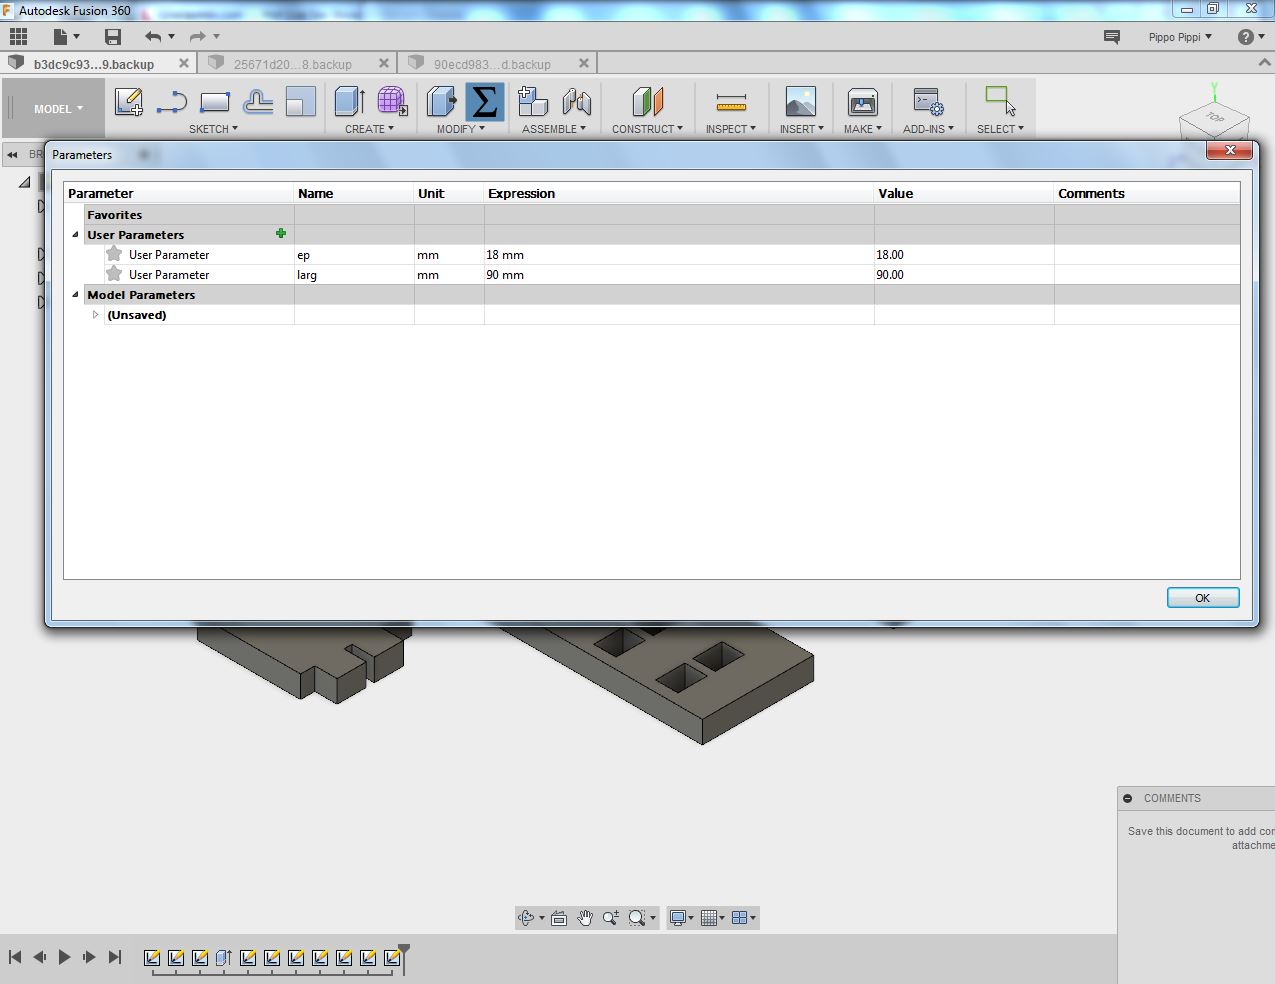Click the Measure ruler icon
Image resolution: width=1275 pixels, height=984 pixels.
tap(731, 102)
